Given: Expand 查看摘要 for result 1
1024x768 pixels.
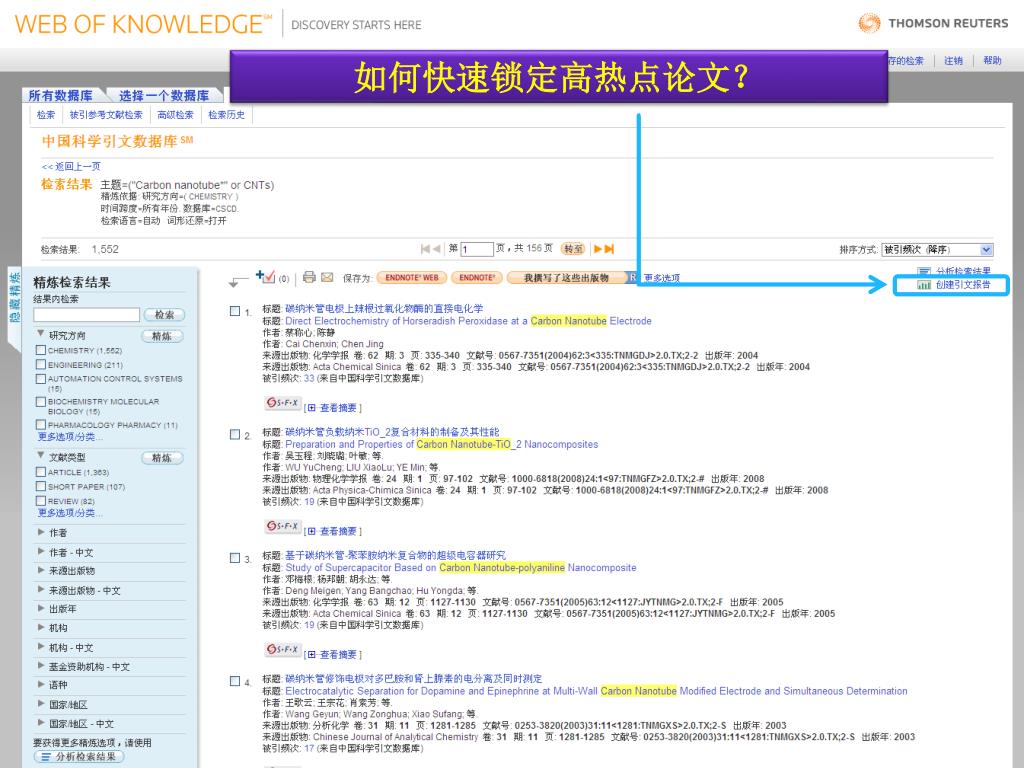Looking at the screenshot, I should pyautogui.click(x=333, y=408).
